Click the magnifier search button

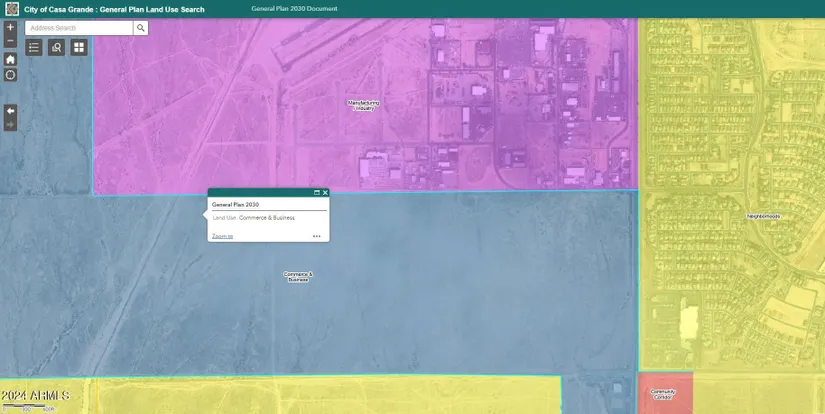(x=141, y=28)
